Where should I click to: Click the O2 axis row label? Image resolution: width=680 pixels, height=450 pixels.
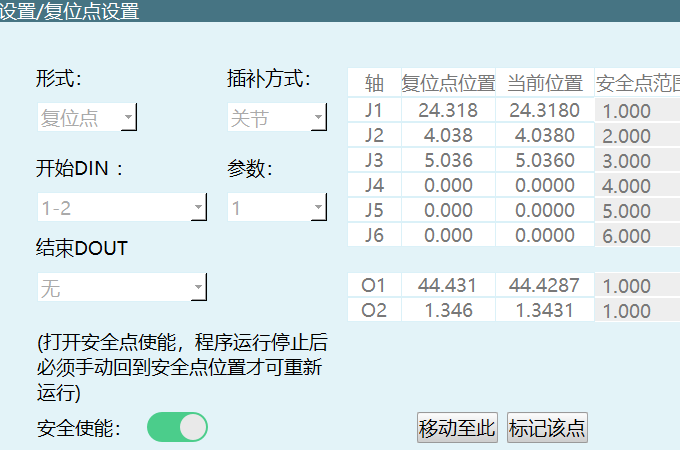tap(374, 310)
